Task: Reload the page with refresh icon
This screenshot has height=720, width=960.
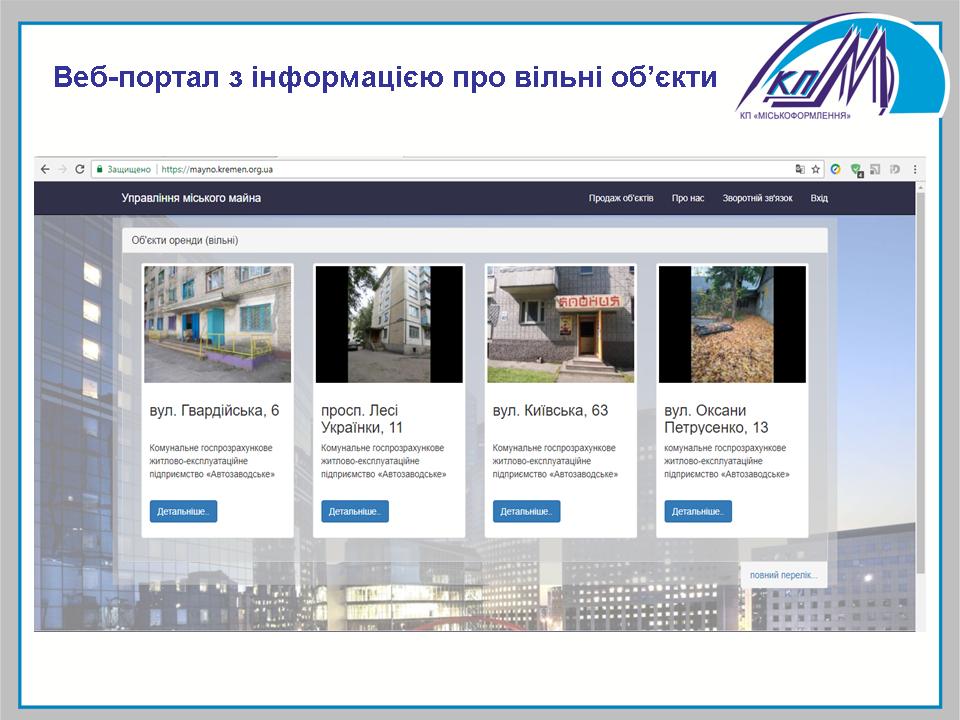Action: point(80,169)
